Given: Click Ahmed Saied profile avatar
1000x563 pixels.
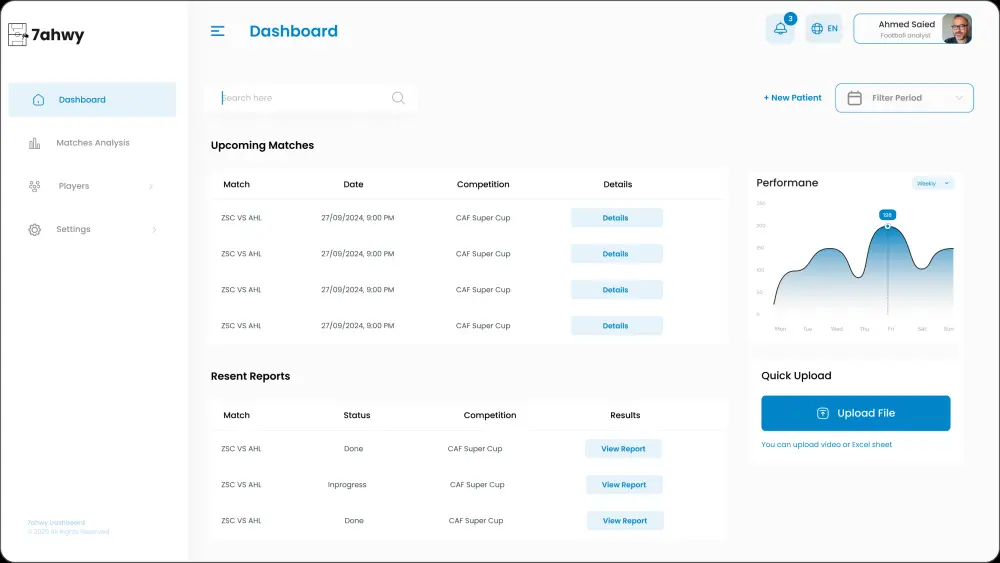Looking at the screenshot, I should (957, 29).
